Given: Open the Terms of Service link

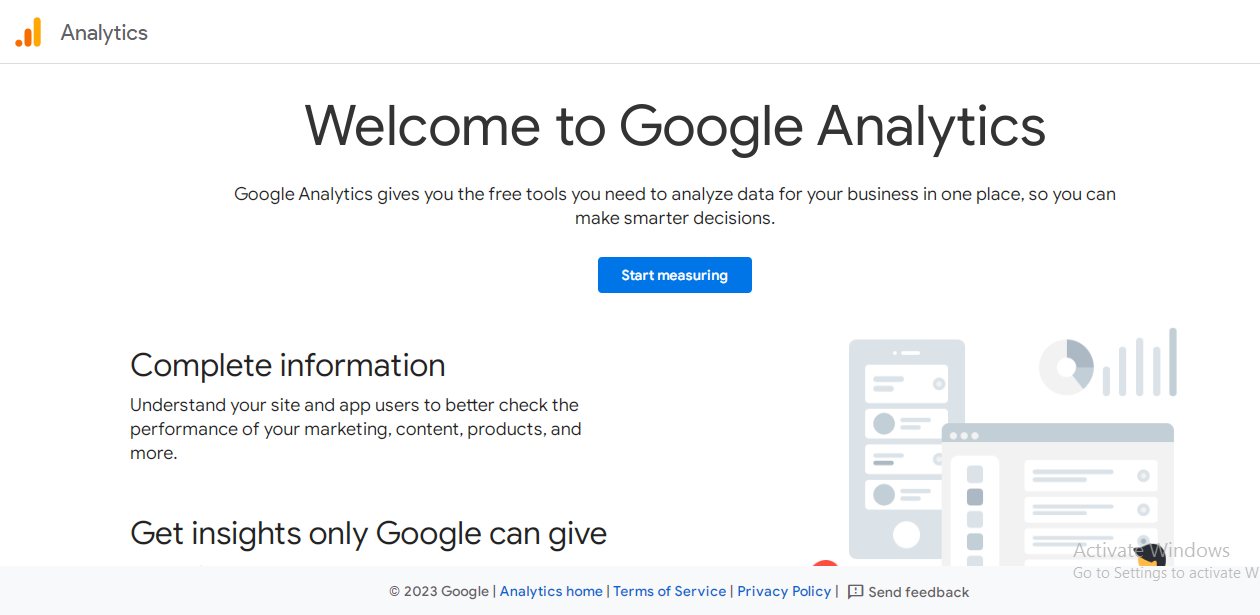Looking at the screenshot, I should pyautogui.click(x=669, y=592).
